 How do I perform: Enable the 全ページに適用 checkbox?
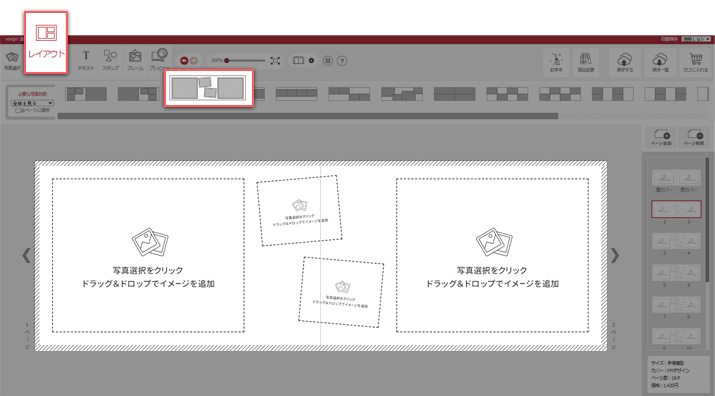click(x=18, y=110)
